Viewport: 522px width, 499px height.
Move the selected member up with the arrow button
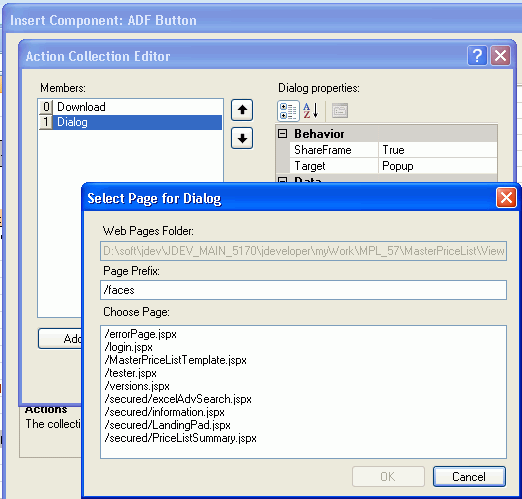(242, 110)
